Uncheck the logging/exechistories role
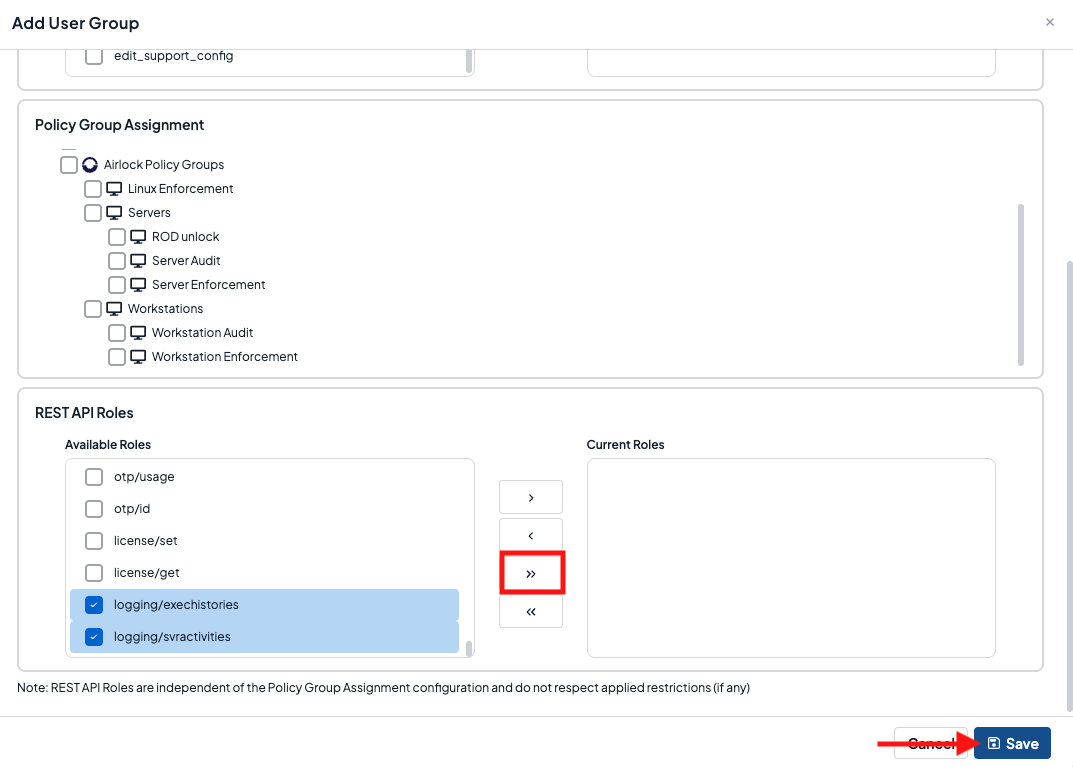 (94, 605)
